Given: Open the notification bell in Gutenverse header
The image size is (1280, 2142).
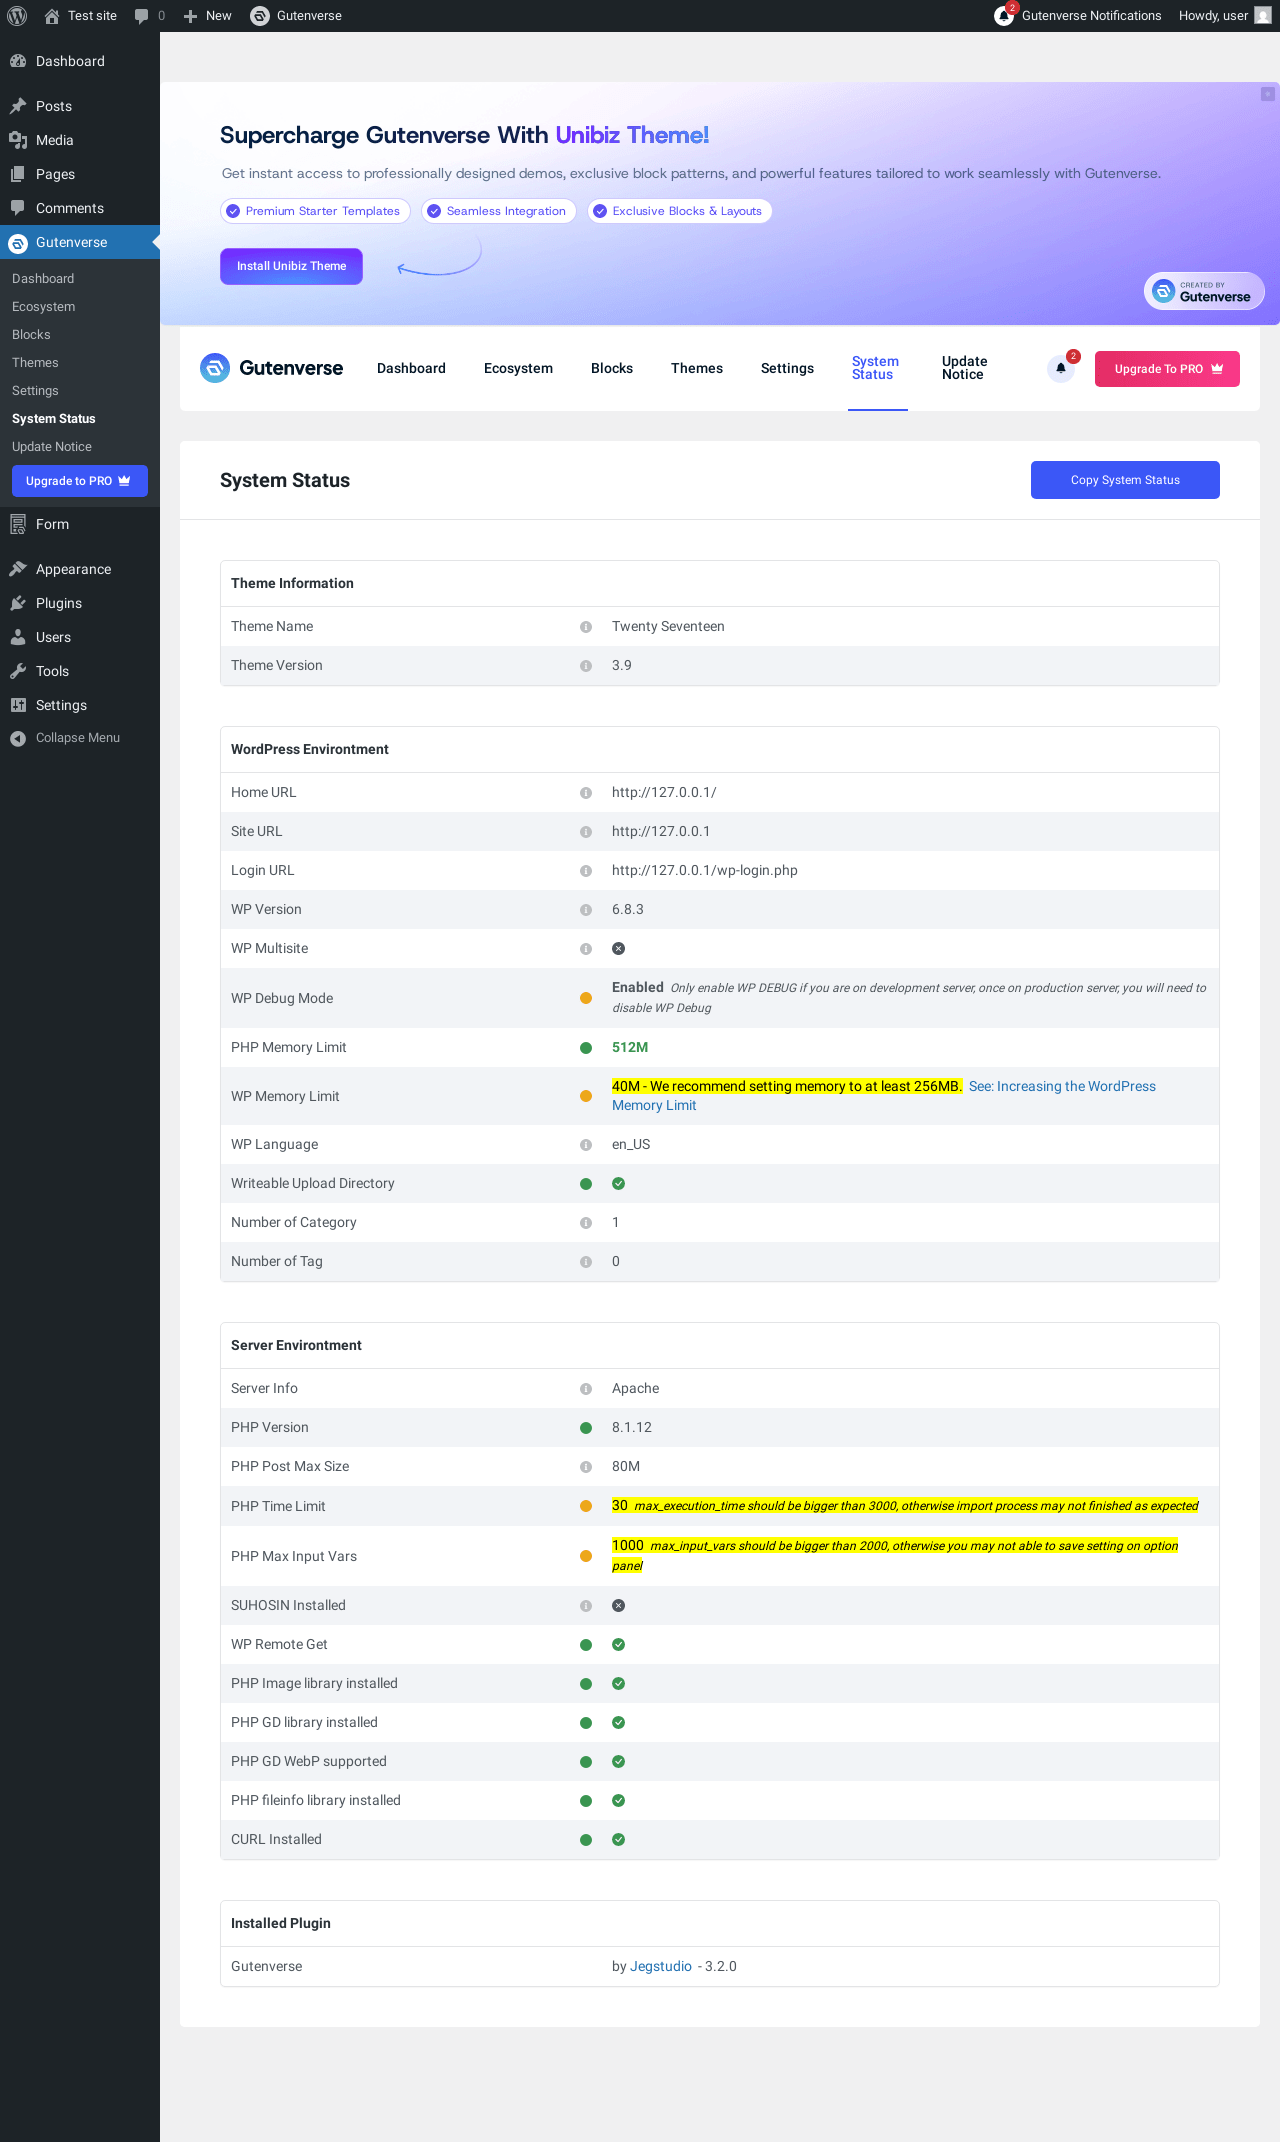Looking at the screenshot, I should coord(1061,368).
